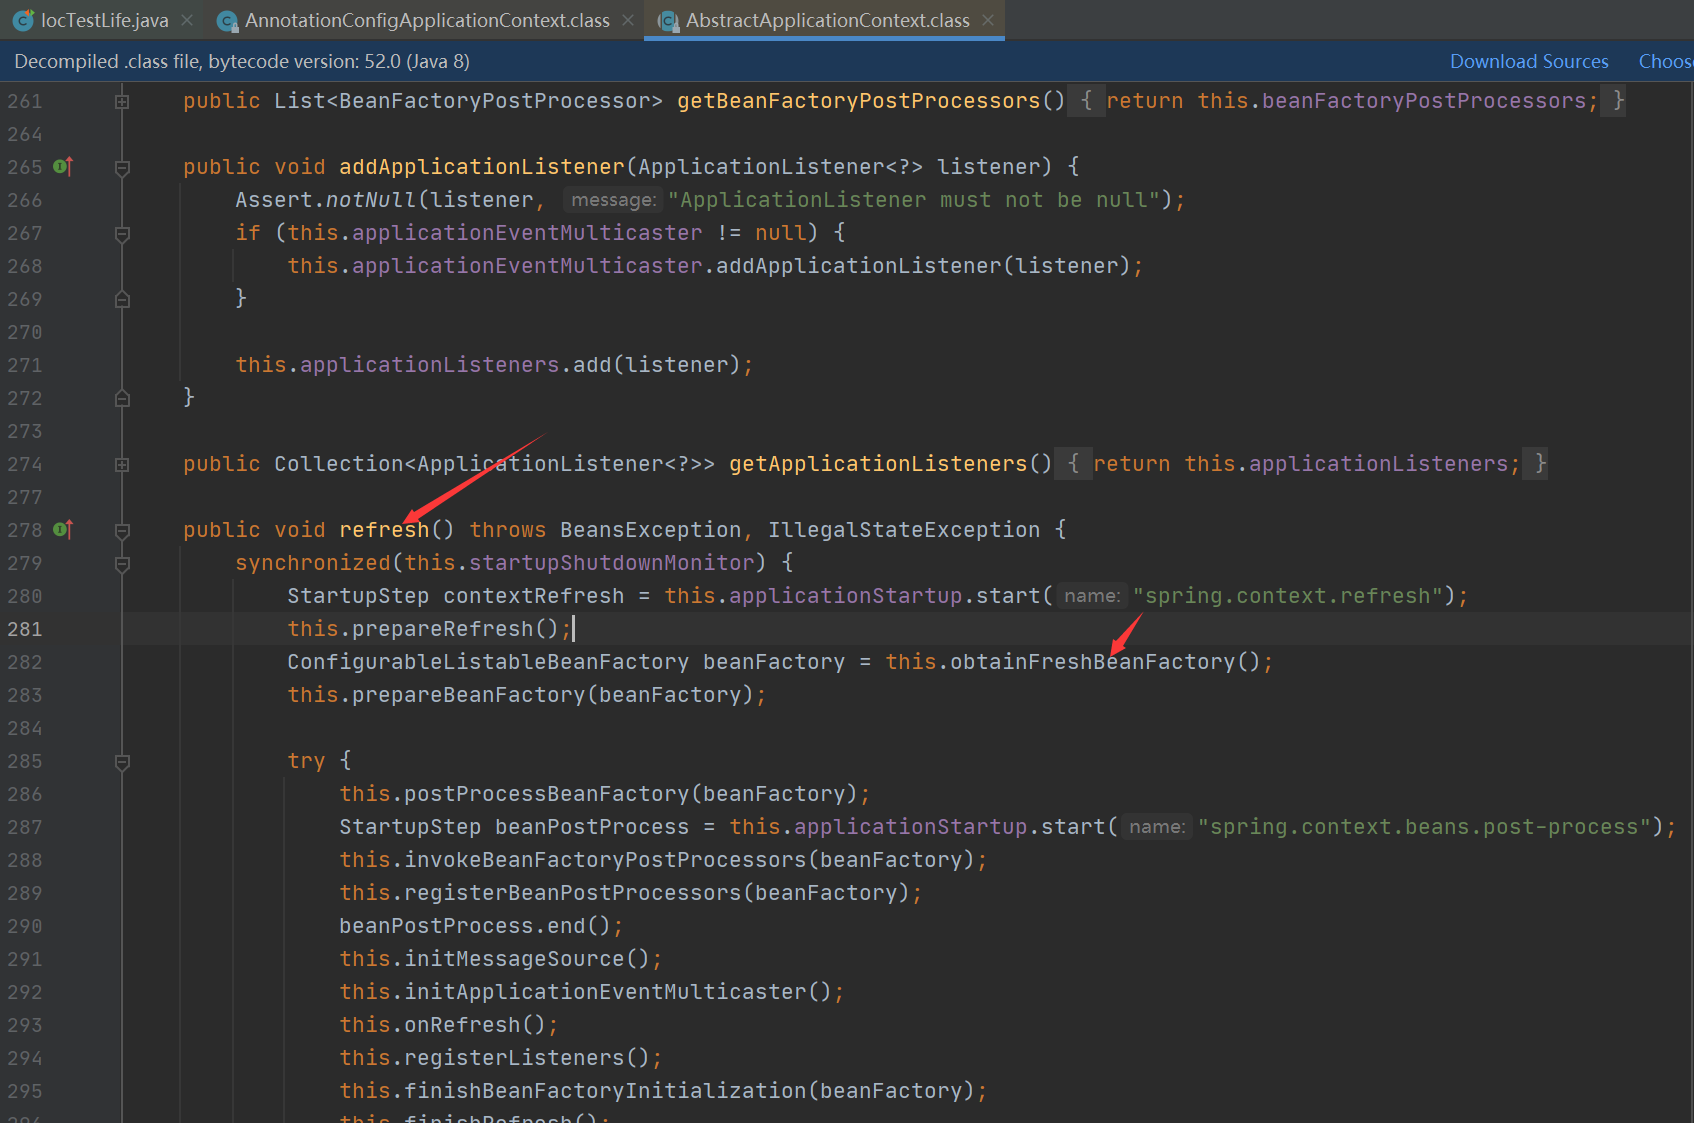Click the "ApplicationListener must not be null" string
This screenshot has height=1123, width=1694.
click(x=915, y=200)
